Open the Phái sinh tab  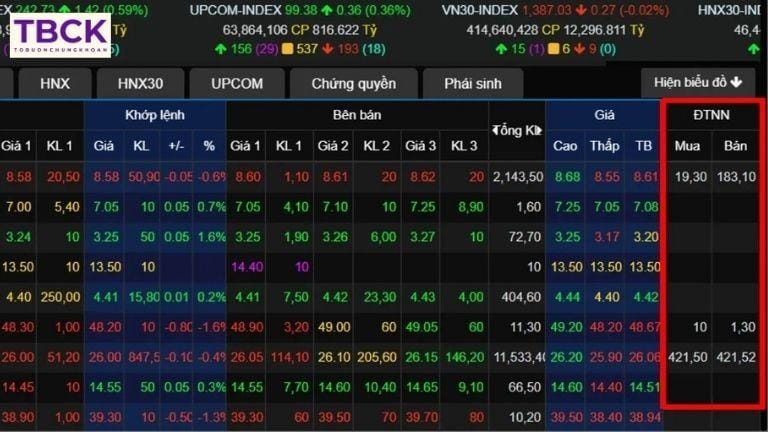472,83
